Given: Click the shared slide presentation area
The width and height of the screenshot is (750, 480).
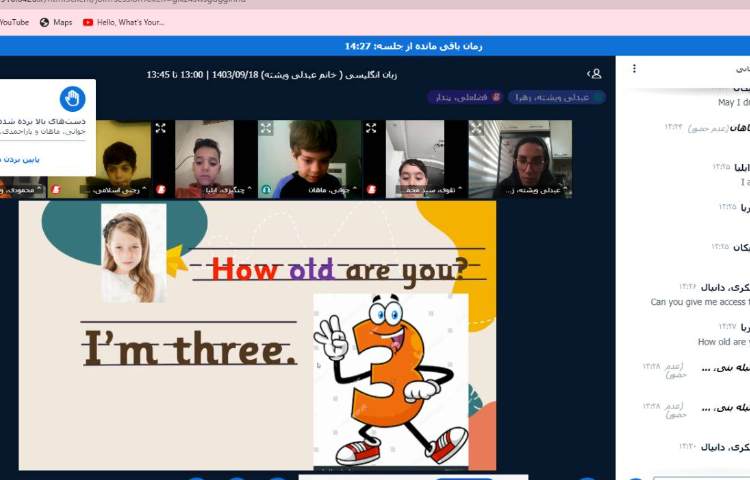Looking at the screenshot, I should point(257,335).
